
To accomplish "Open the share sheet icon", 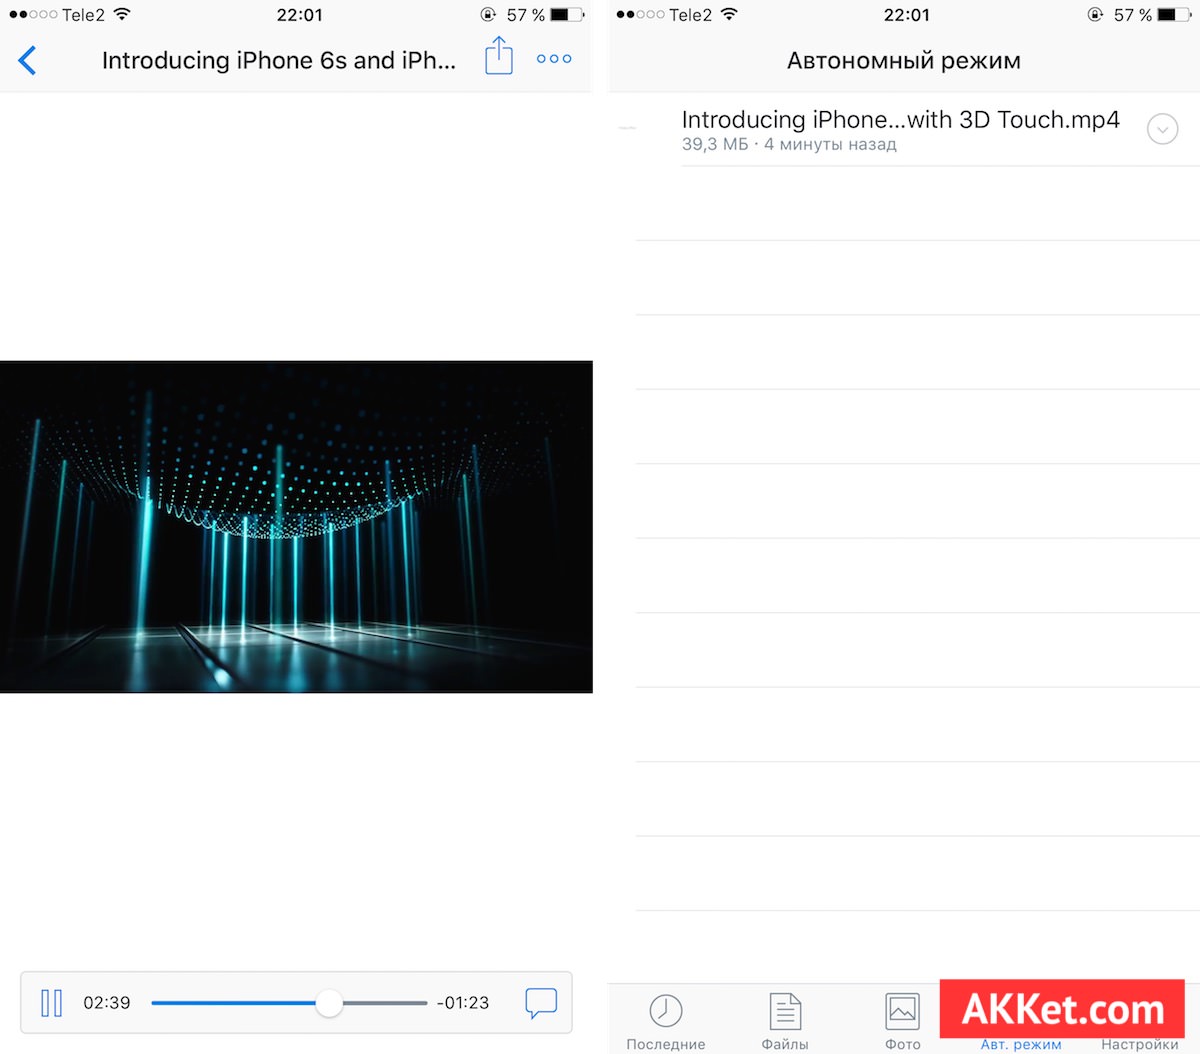I will tap(498, 56).
